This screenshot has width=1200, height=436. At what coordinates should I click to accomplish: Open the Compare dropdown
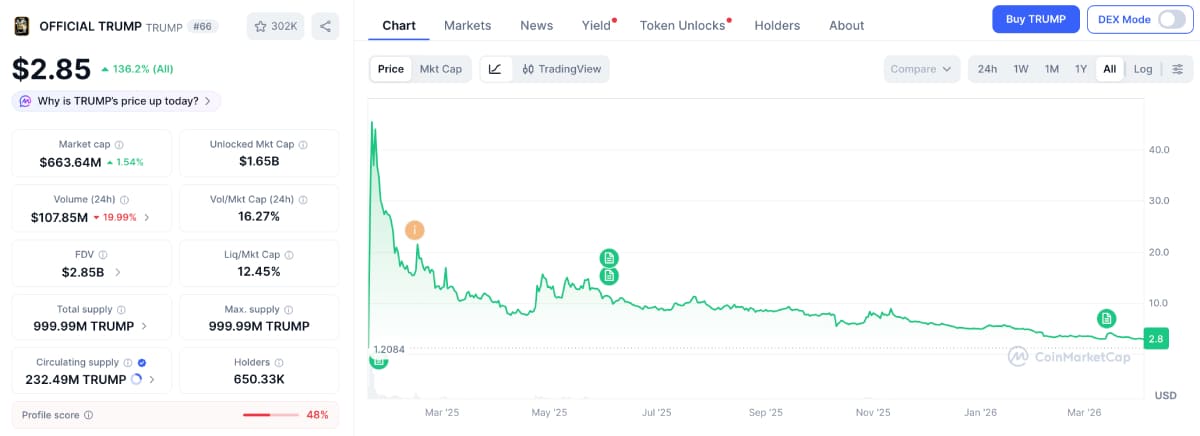tap(921, 69)
